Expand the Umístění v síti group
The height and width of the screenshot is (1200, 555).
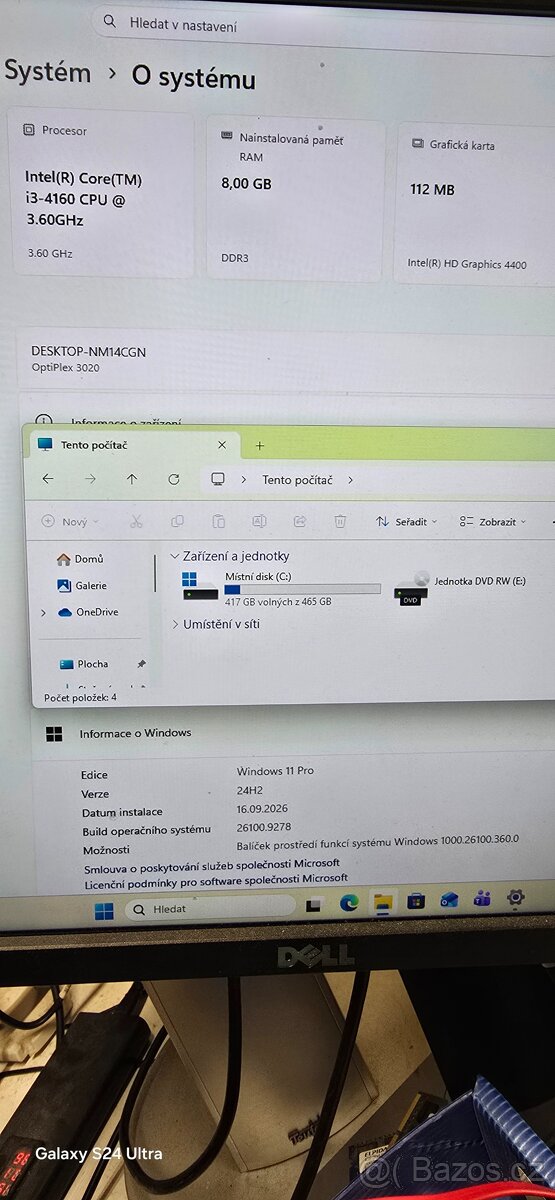(x=176, y=624)
